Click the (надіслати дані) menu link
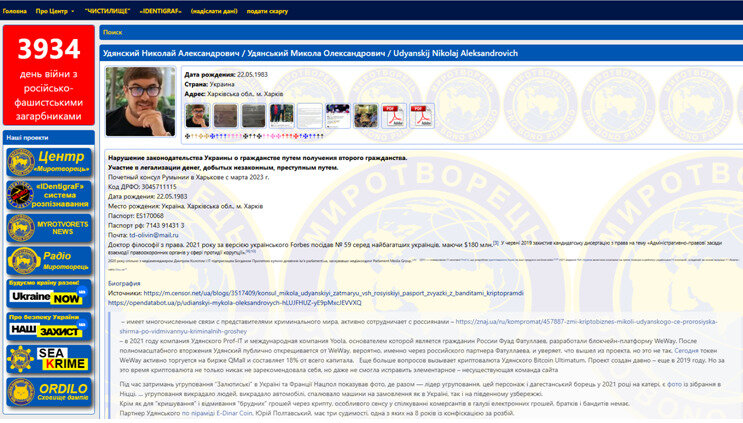 coord(214,11)
